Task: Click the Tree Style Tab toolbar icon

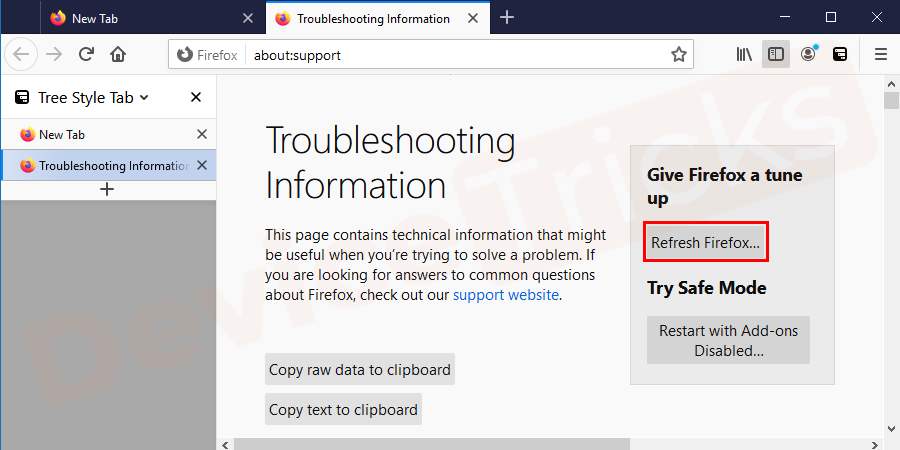Action: 840,55
